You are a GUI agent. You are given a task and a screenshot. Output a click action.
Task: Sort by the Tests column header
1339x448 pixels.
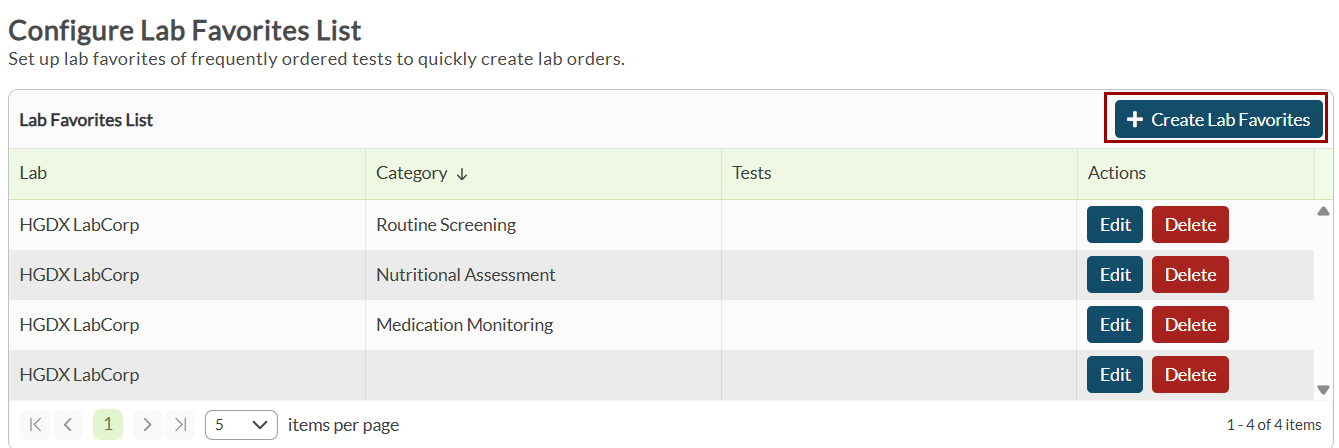point(752,173)
